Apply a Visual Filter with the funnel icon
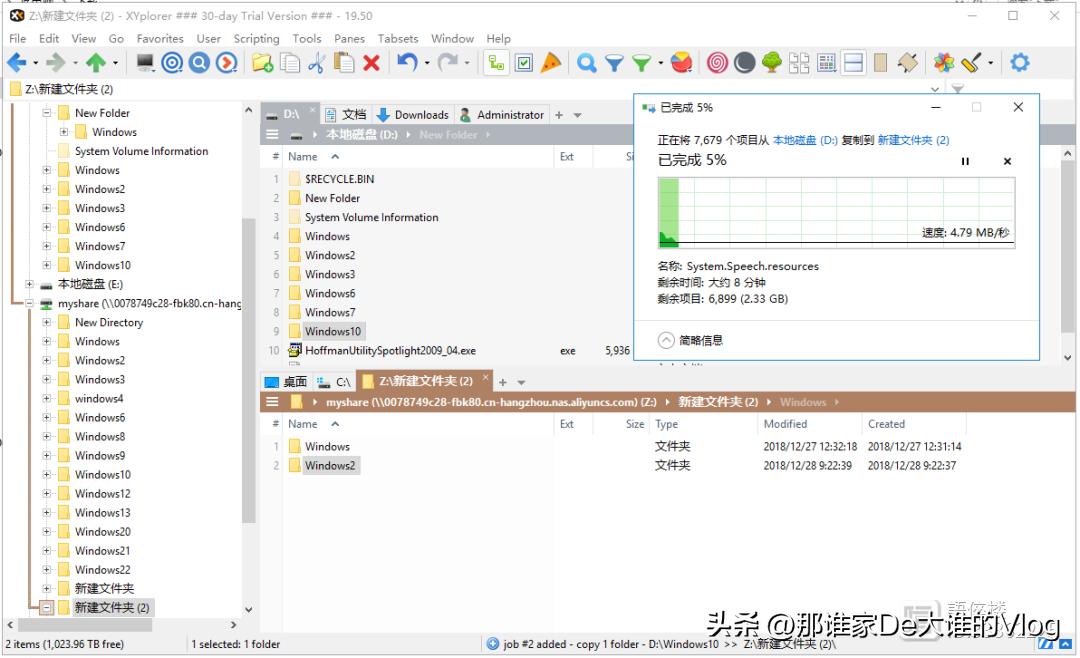The width and height of the screenshot is (1080, 658). point(615,62)
